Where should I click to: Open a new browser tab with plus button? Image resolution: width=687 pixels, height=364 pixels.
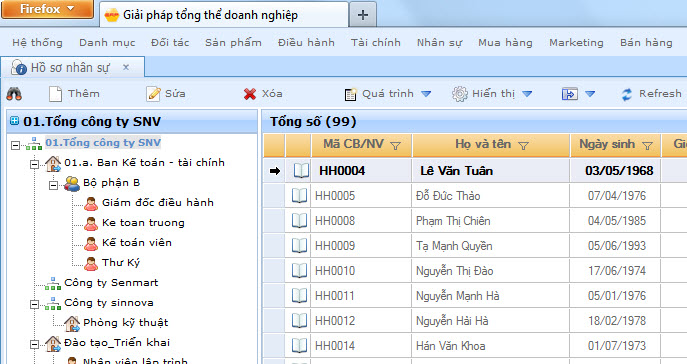click(362, 15)
